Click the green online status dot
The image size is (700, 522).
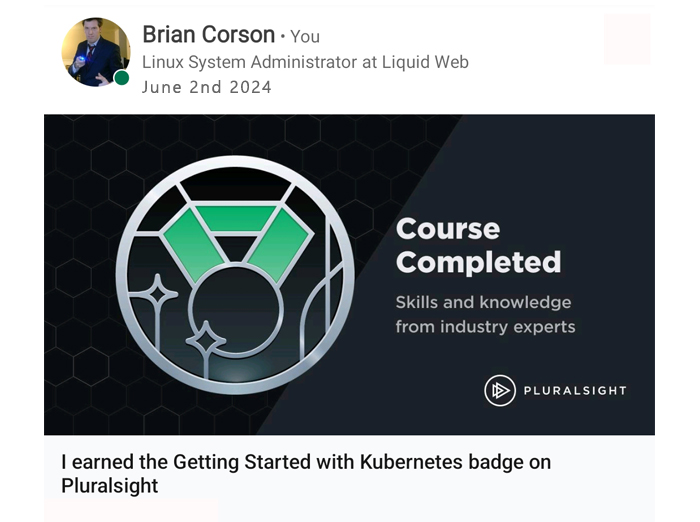121,78
